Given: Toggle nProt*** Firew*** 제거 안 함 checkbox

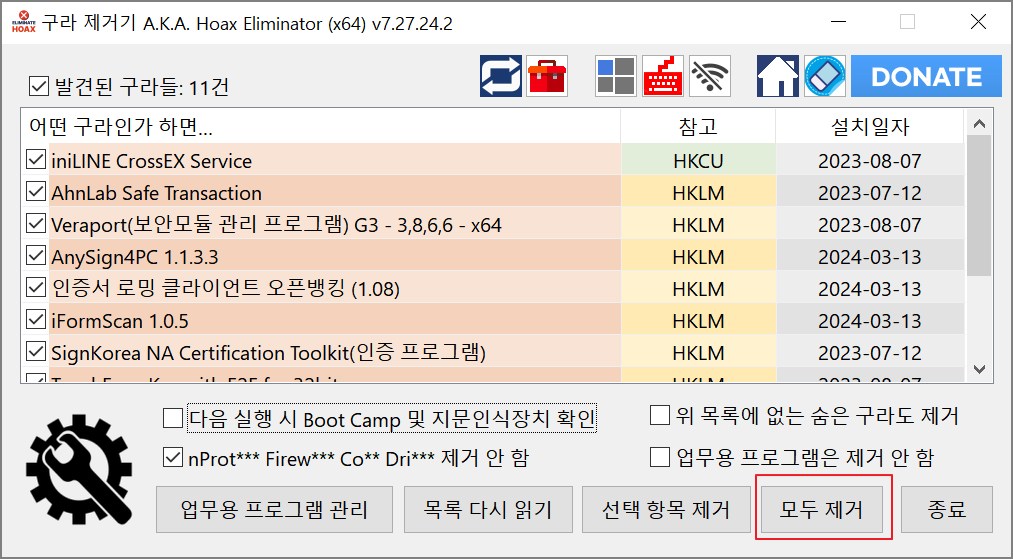Looking at the screenshot, I should 172,458.
